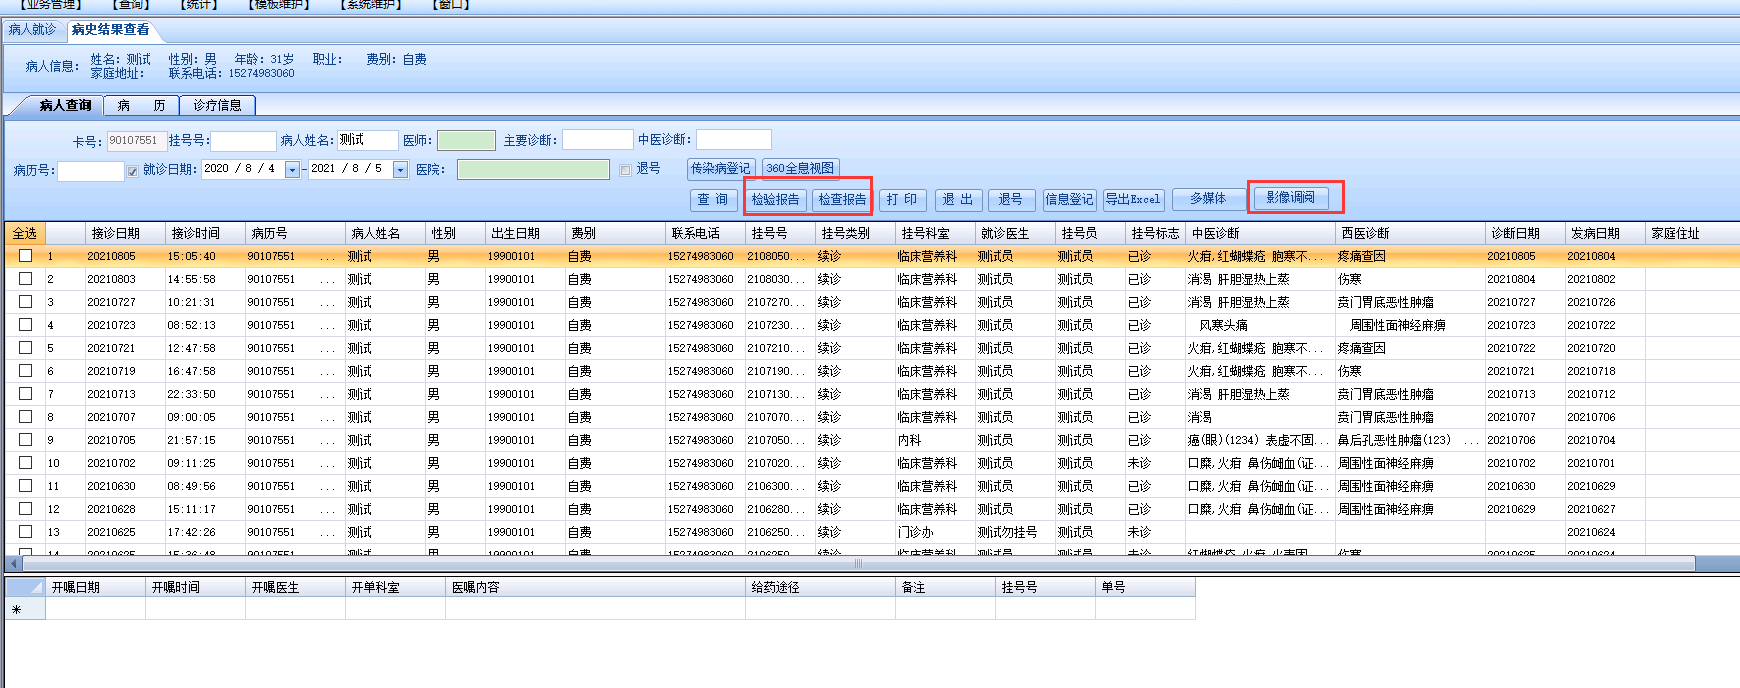The height and width of the screenshot is (688, 1740).
Task: Expand the start date 2020/8/4 dropdown
Action: (x=292, y=170)
